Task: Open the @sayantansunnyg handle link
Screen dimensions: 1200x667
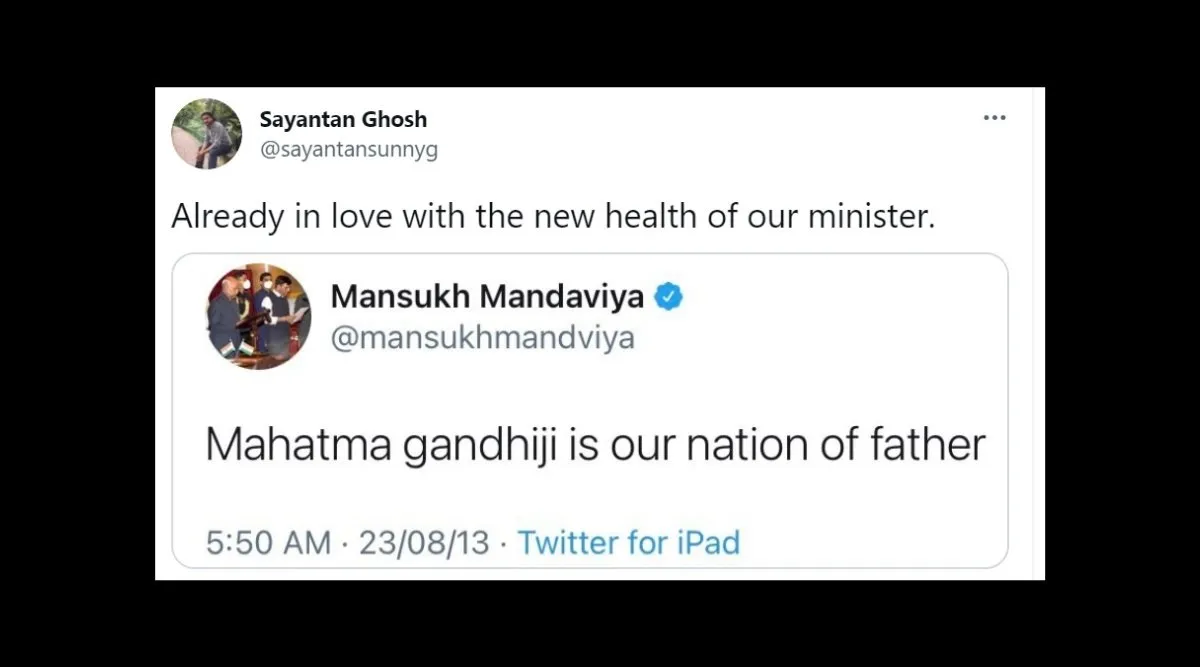Action: tap(348, 150)
